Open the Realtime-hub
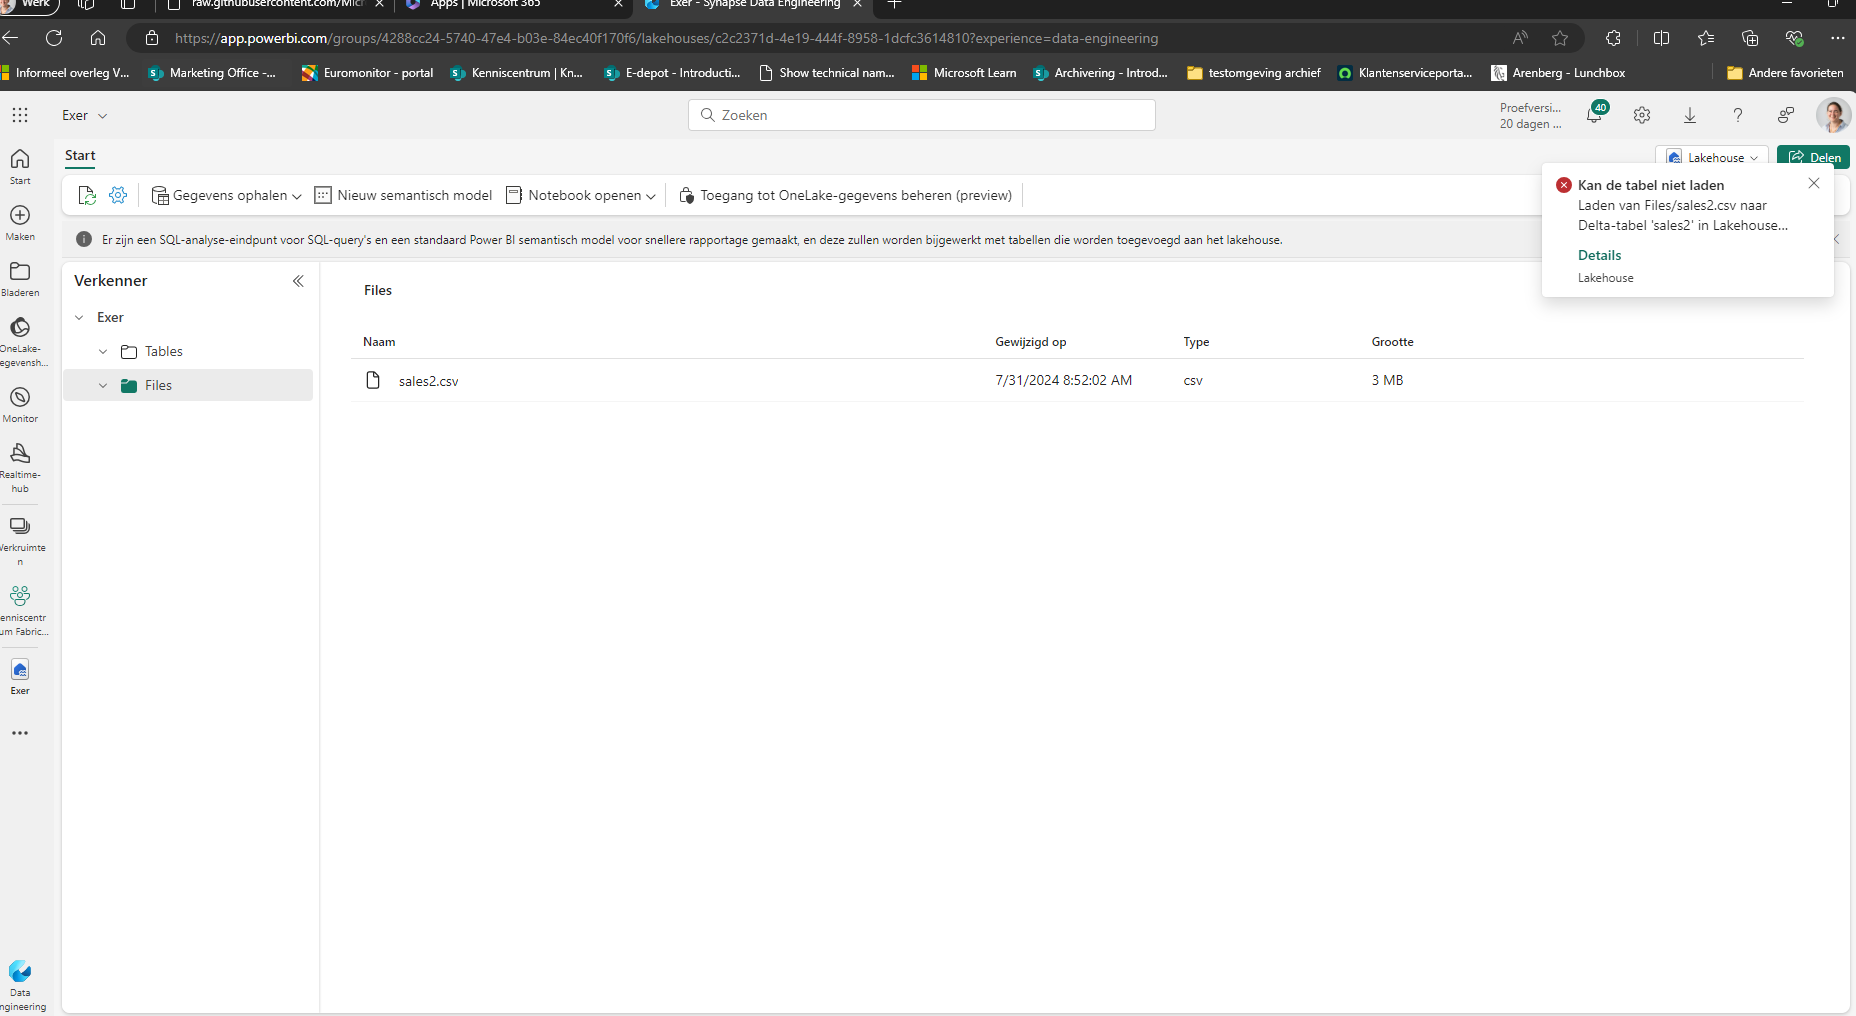This screenshot has width=1856, height=1016. click(x=20, y=467)
